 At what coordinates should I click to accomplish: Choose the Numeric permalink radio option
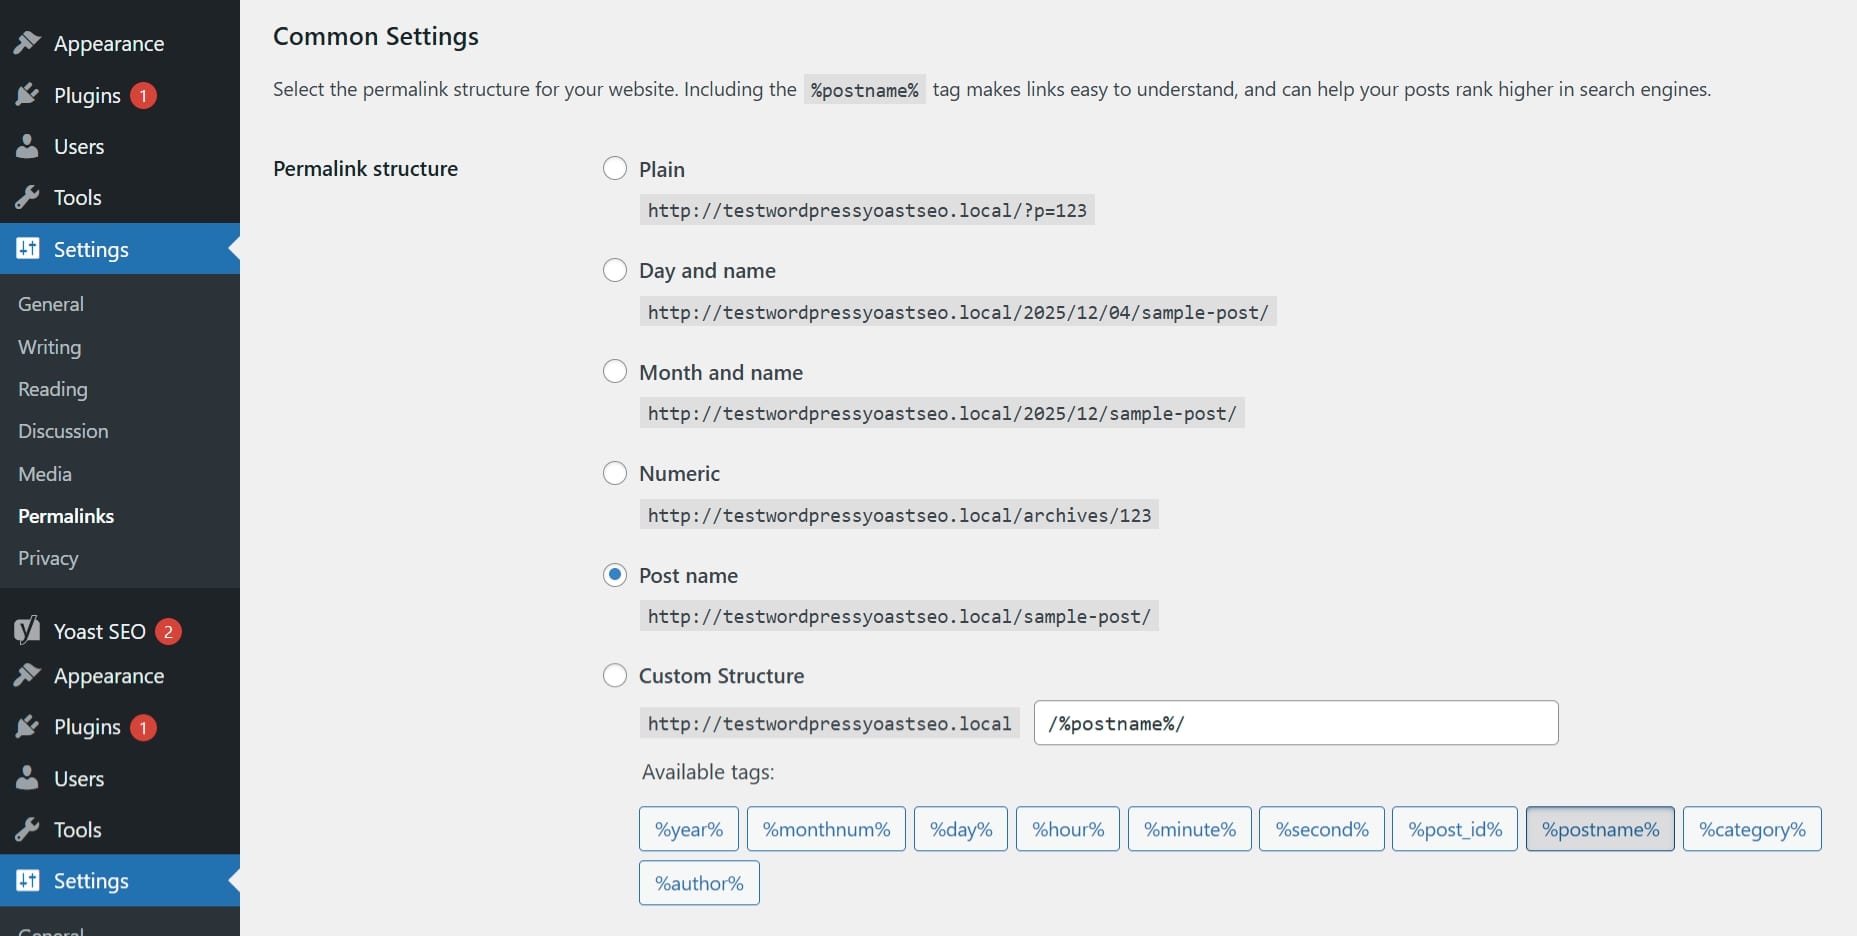(x=615, y=473)
